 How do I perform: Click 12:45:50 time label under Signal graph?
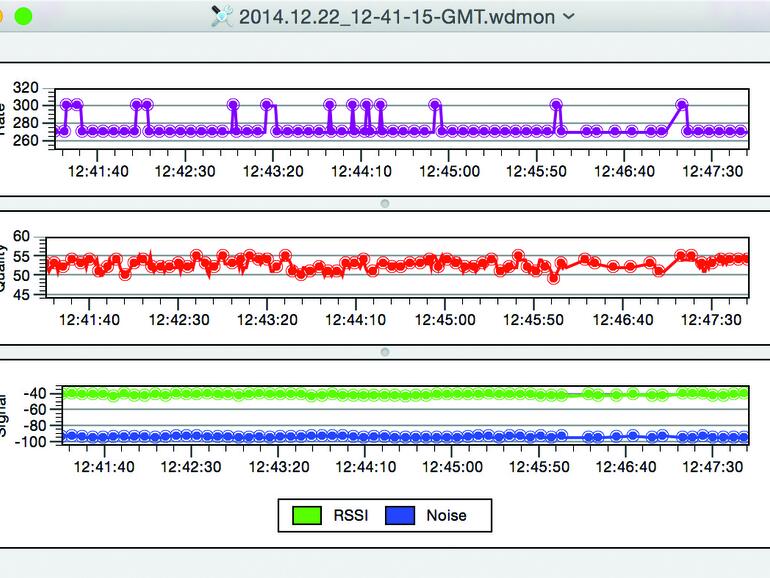(539, 467)
